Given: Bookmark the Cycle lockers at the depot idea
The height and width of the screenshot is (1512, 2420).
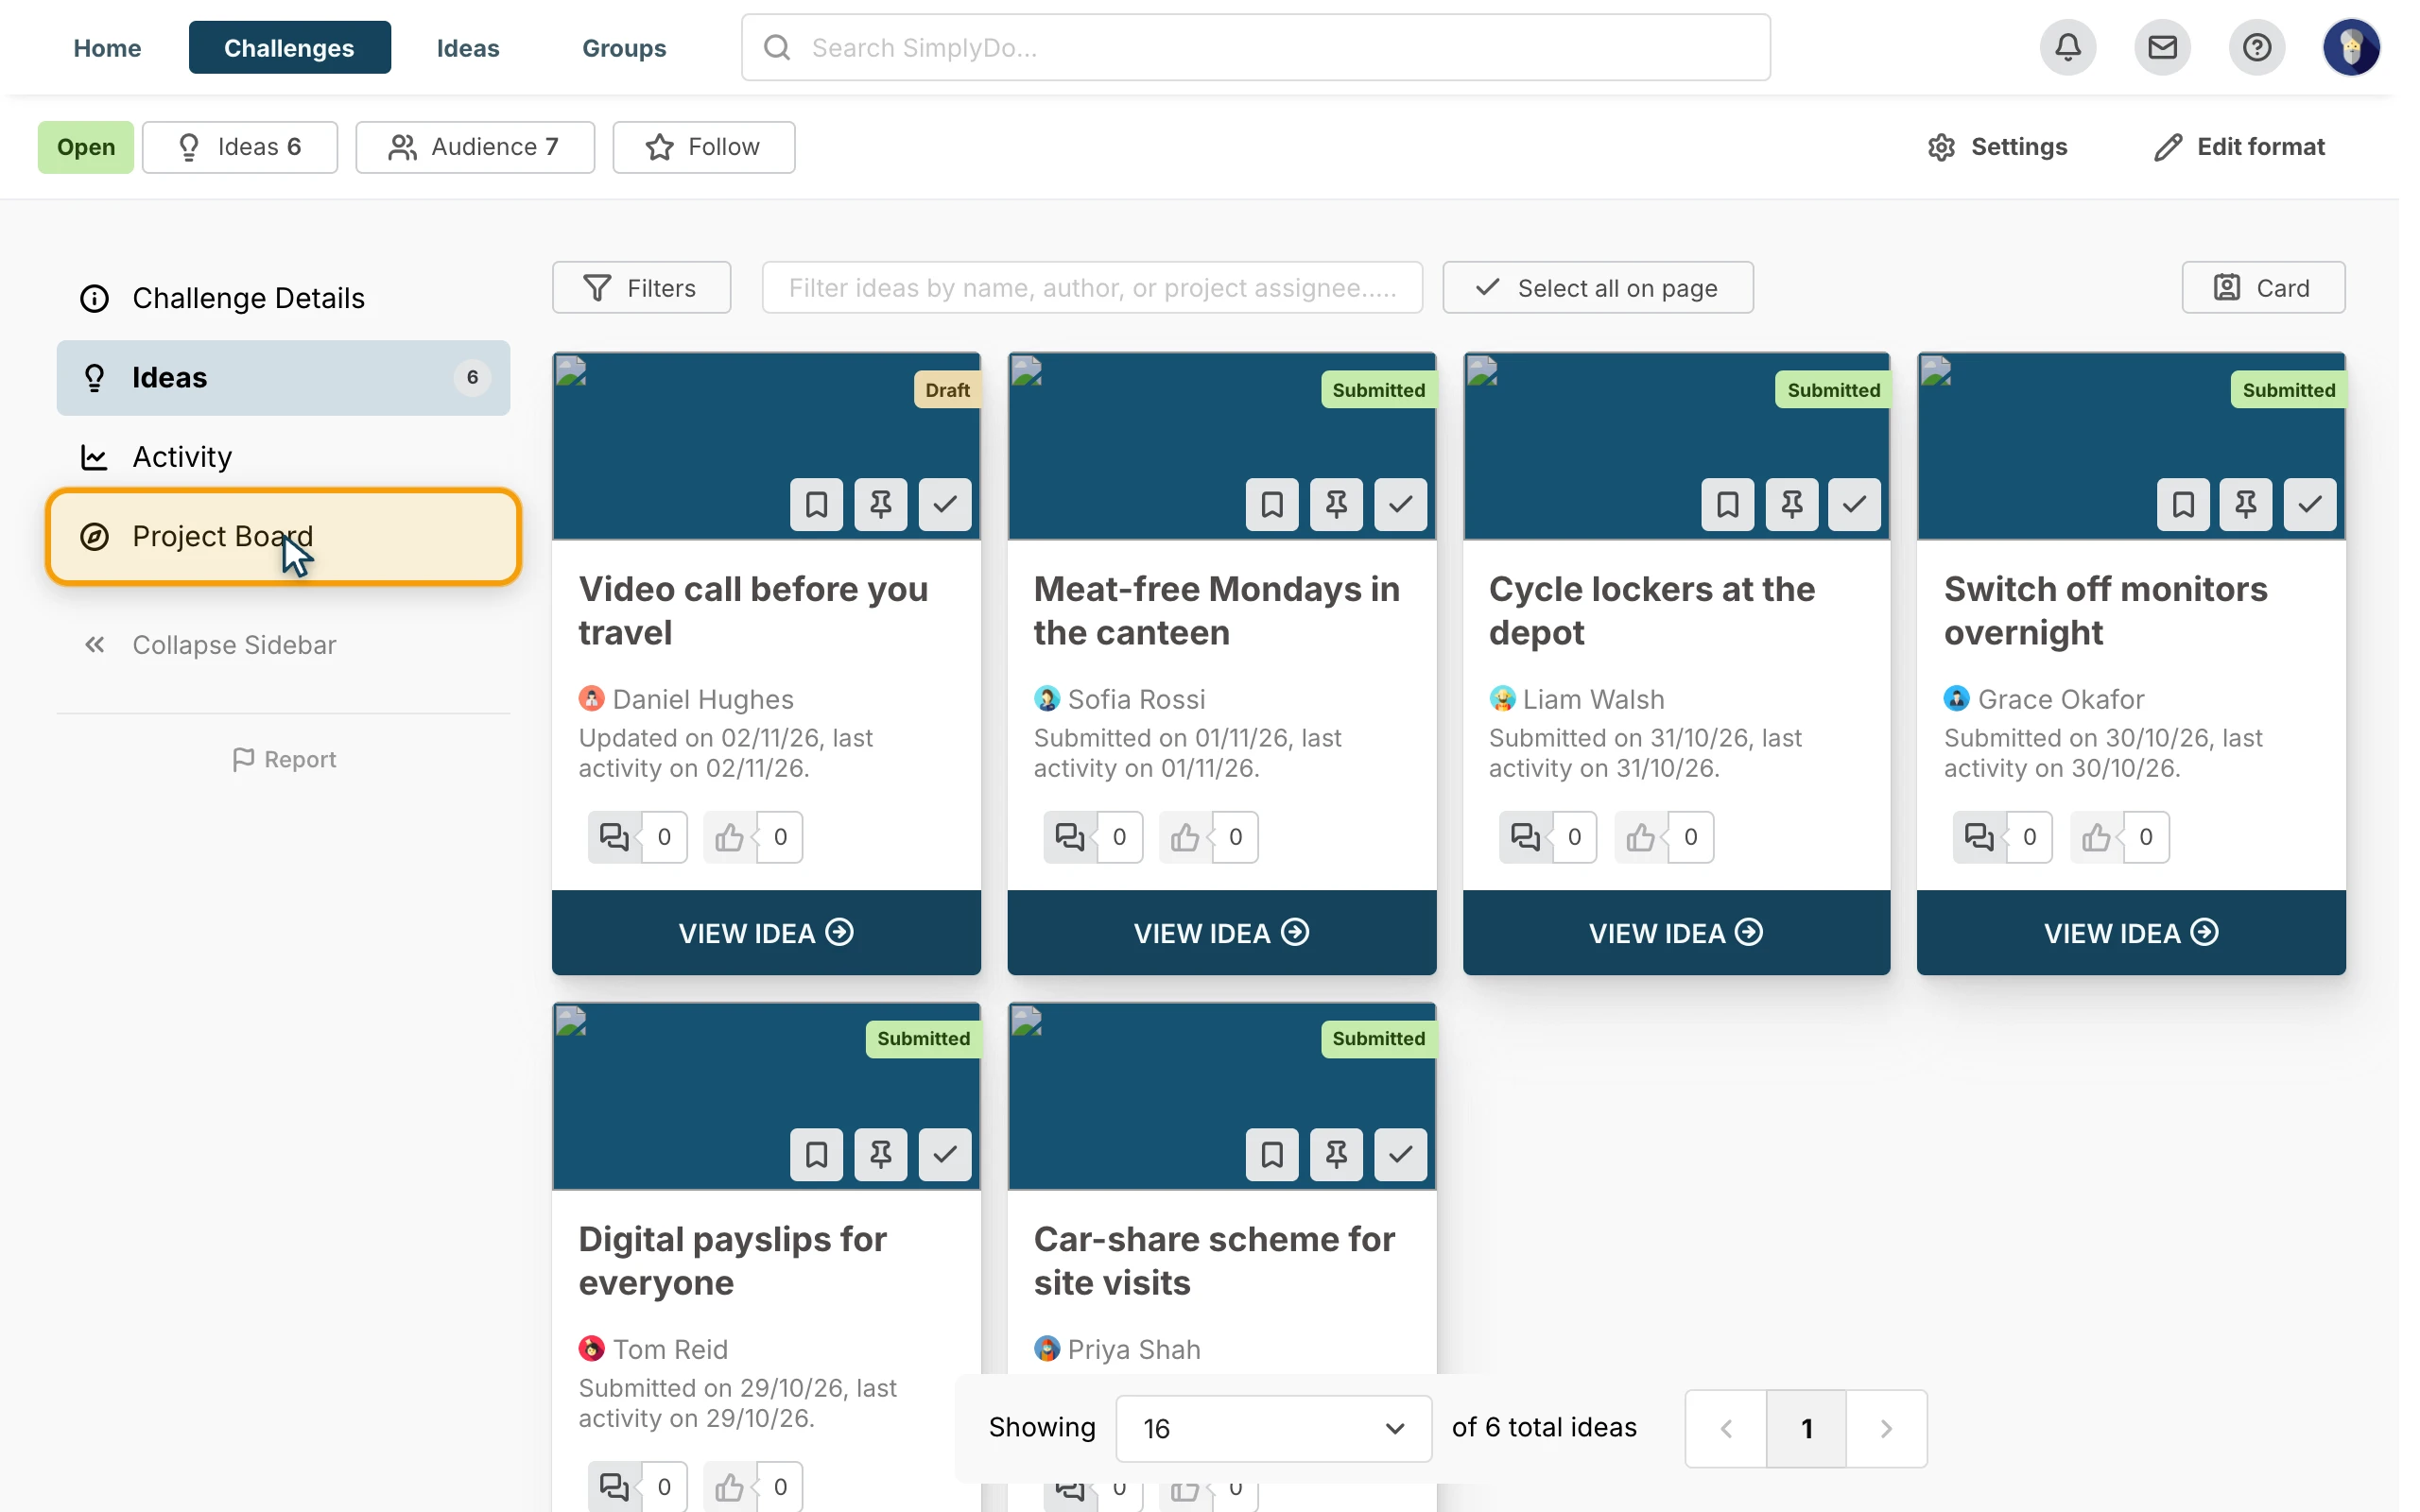Looking at the screenshot, I should [x=1727, y=504].
